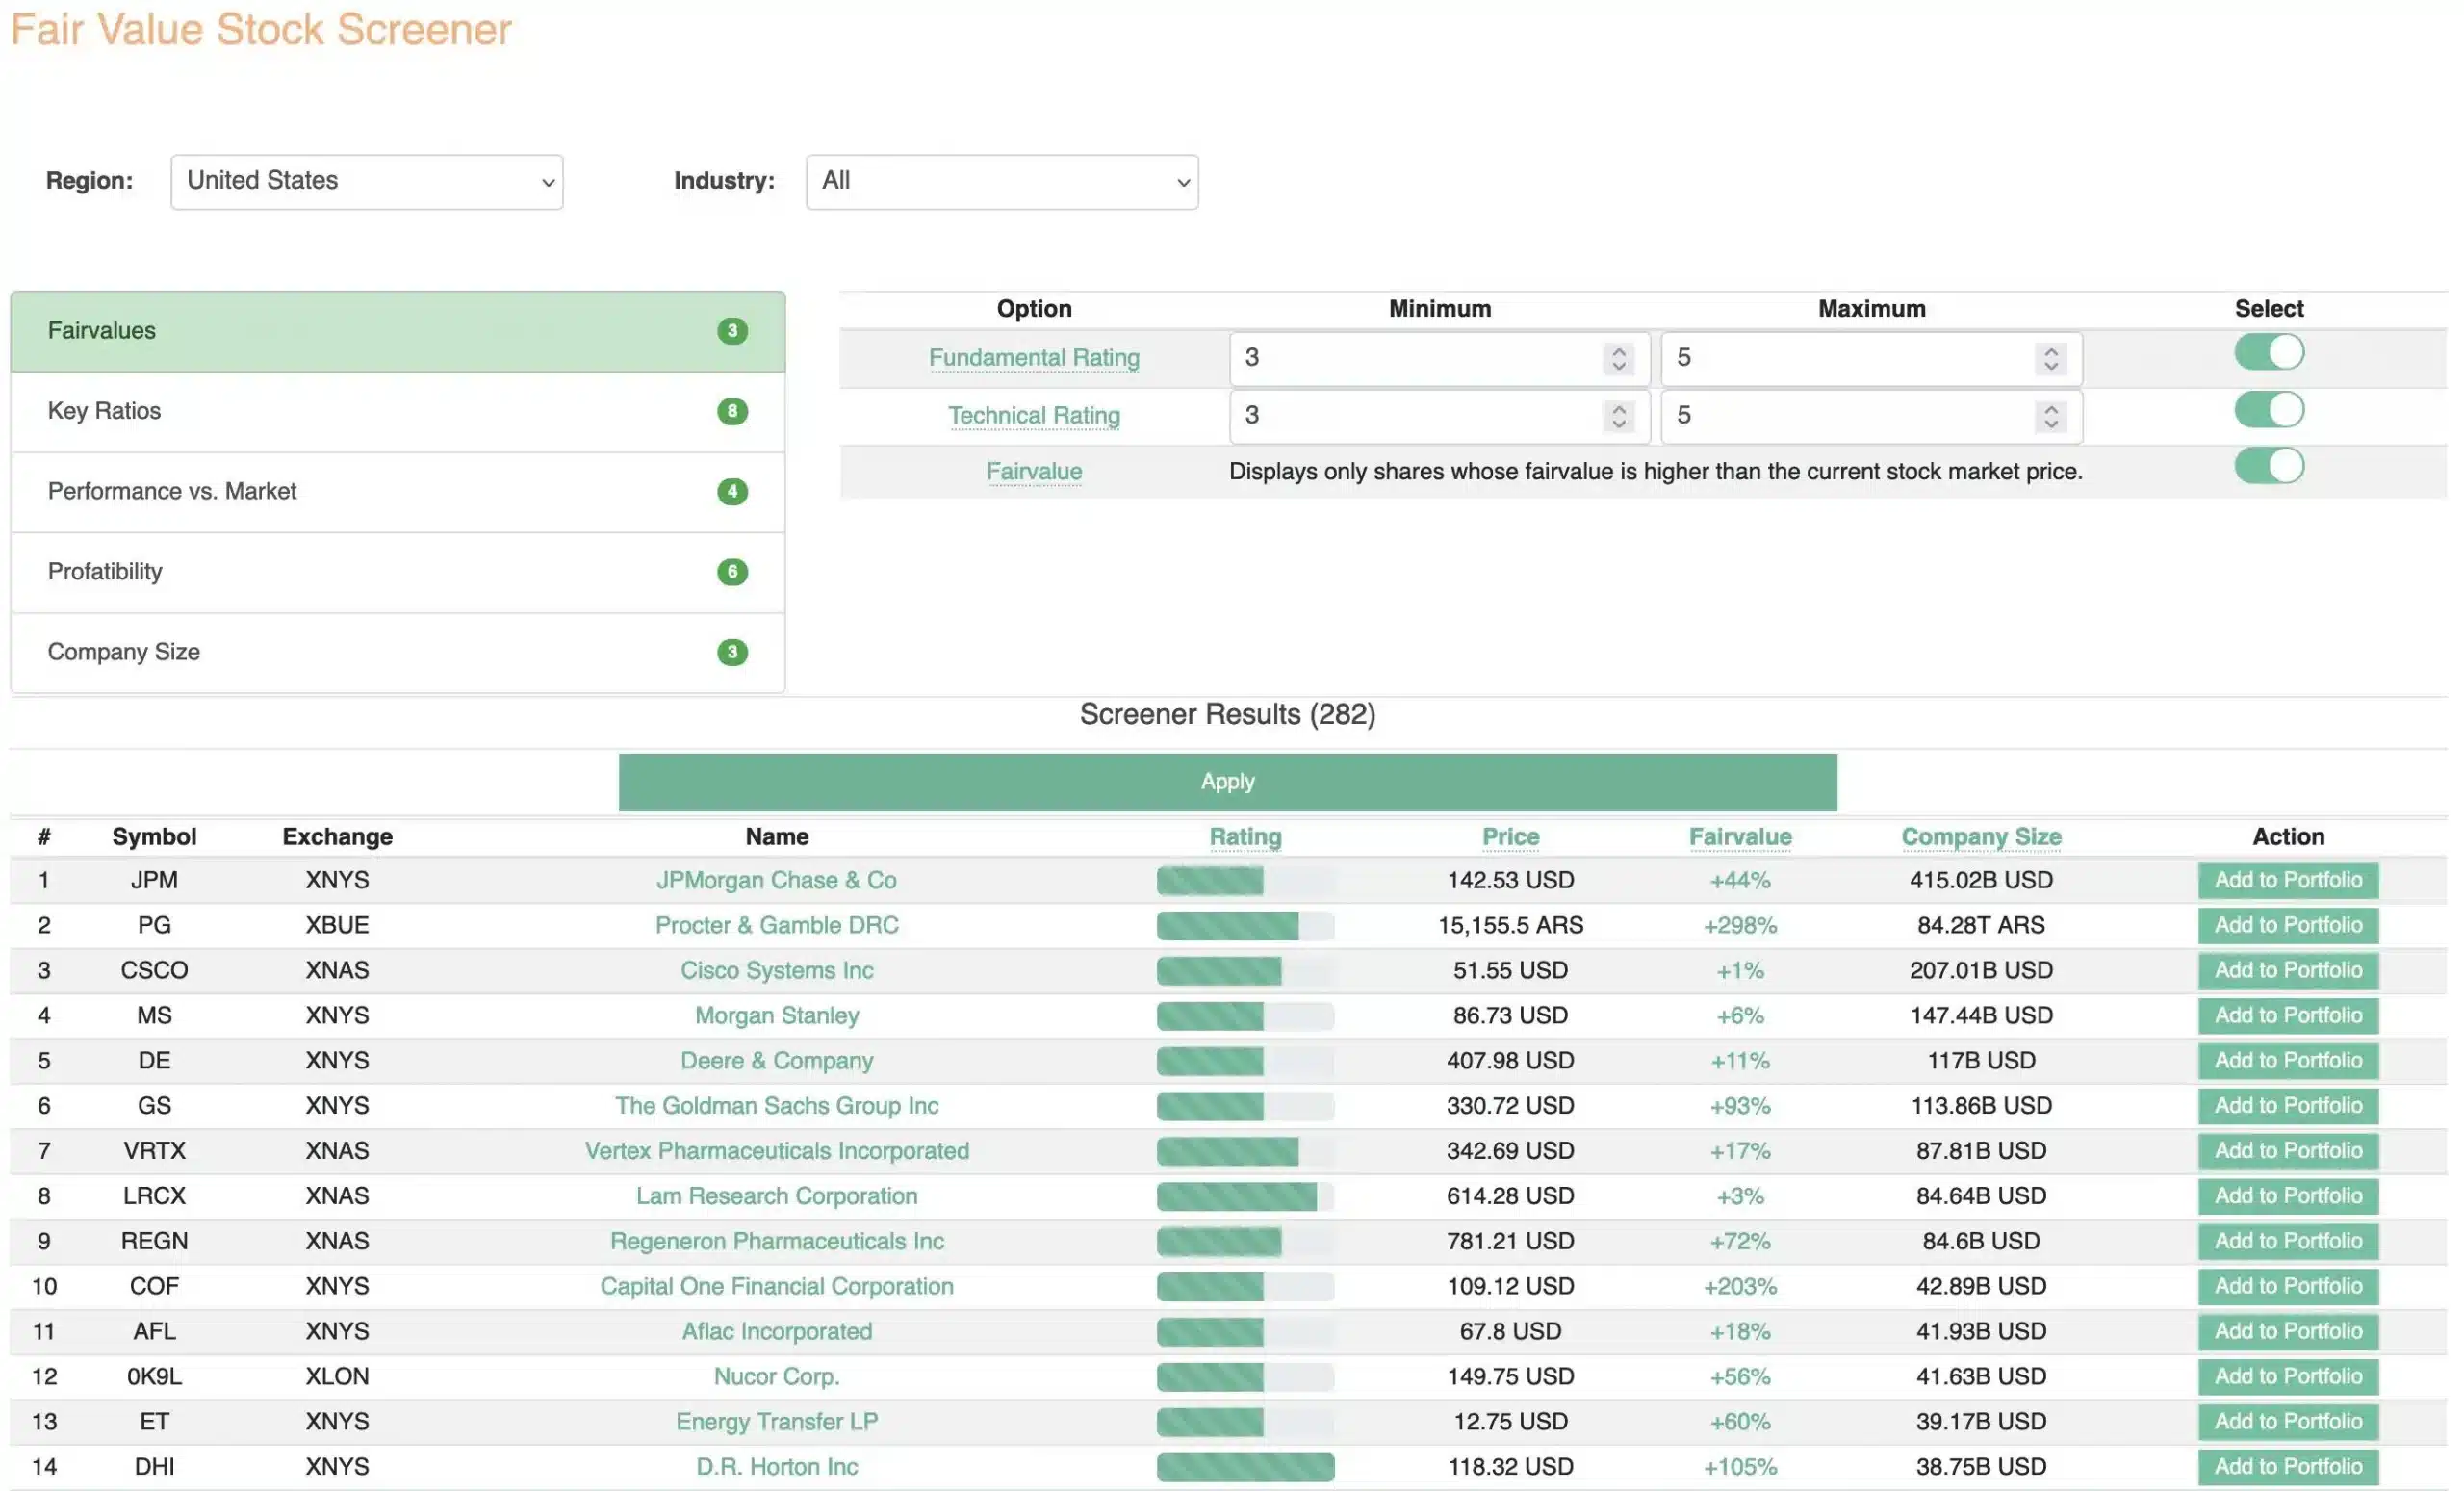Viewport: 2464px width, 1491px height.
Task: Click the Technical Rating maximum input field
Action: 1871,416
